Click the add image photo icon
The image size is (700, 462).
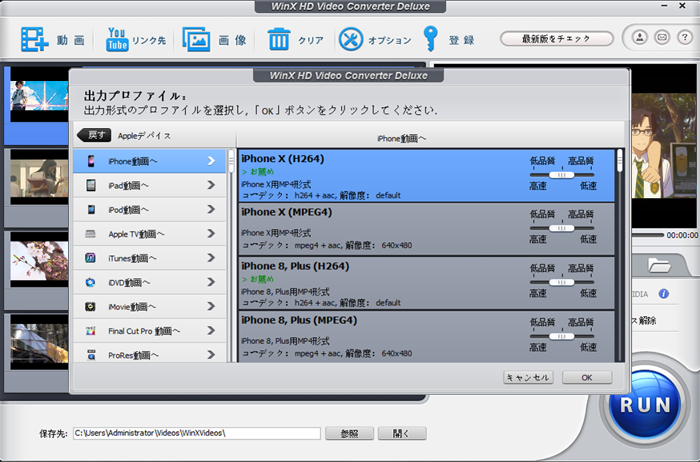[196, 40]
